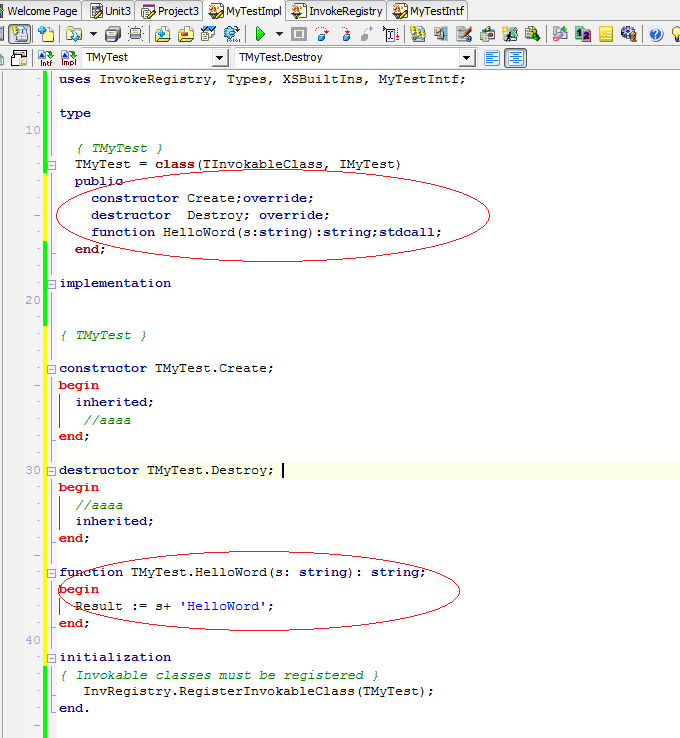680x738 pixels.
Task: Click the centered layout toggle
Action: tap(515, 58)
